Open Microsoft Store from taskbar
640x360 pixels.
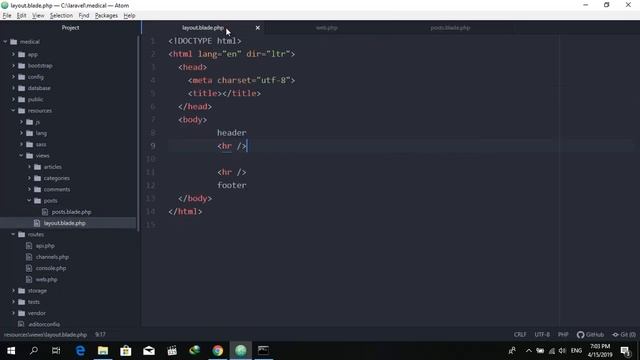(x=126, y=351)
